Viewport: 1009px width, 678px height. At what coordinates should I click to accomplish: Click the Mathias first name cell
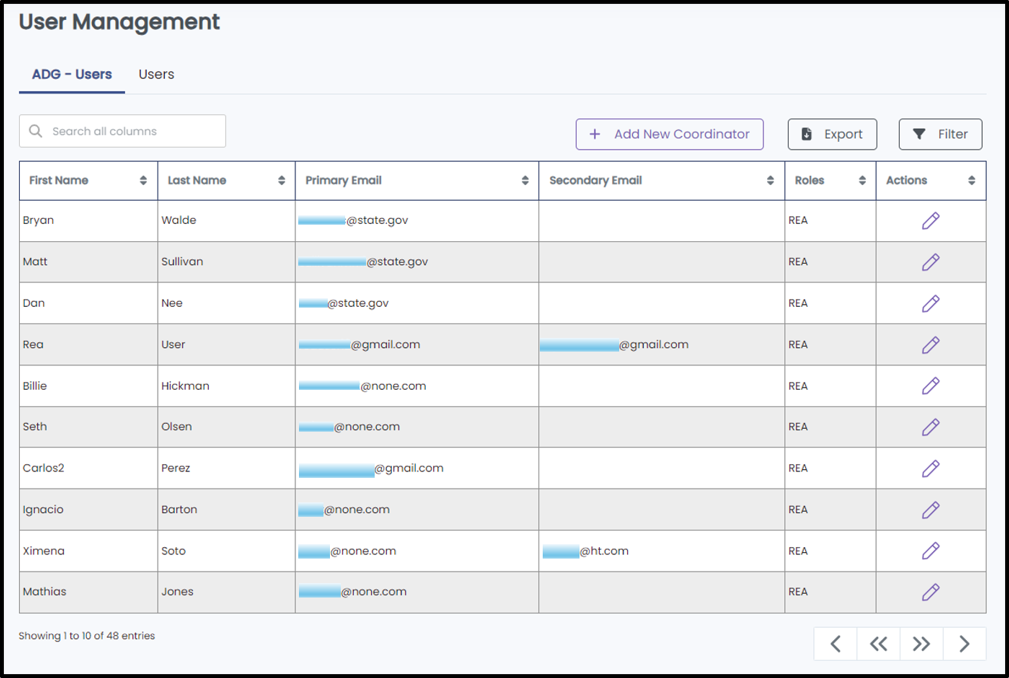coord(88,592)
